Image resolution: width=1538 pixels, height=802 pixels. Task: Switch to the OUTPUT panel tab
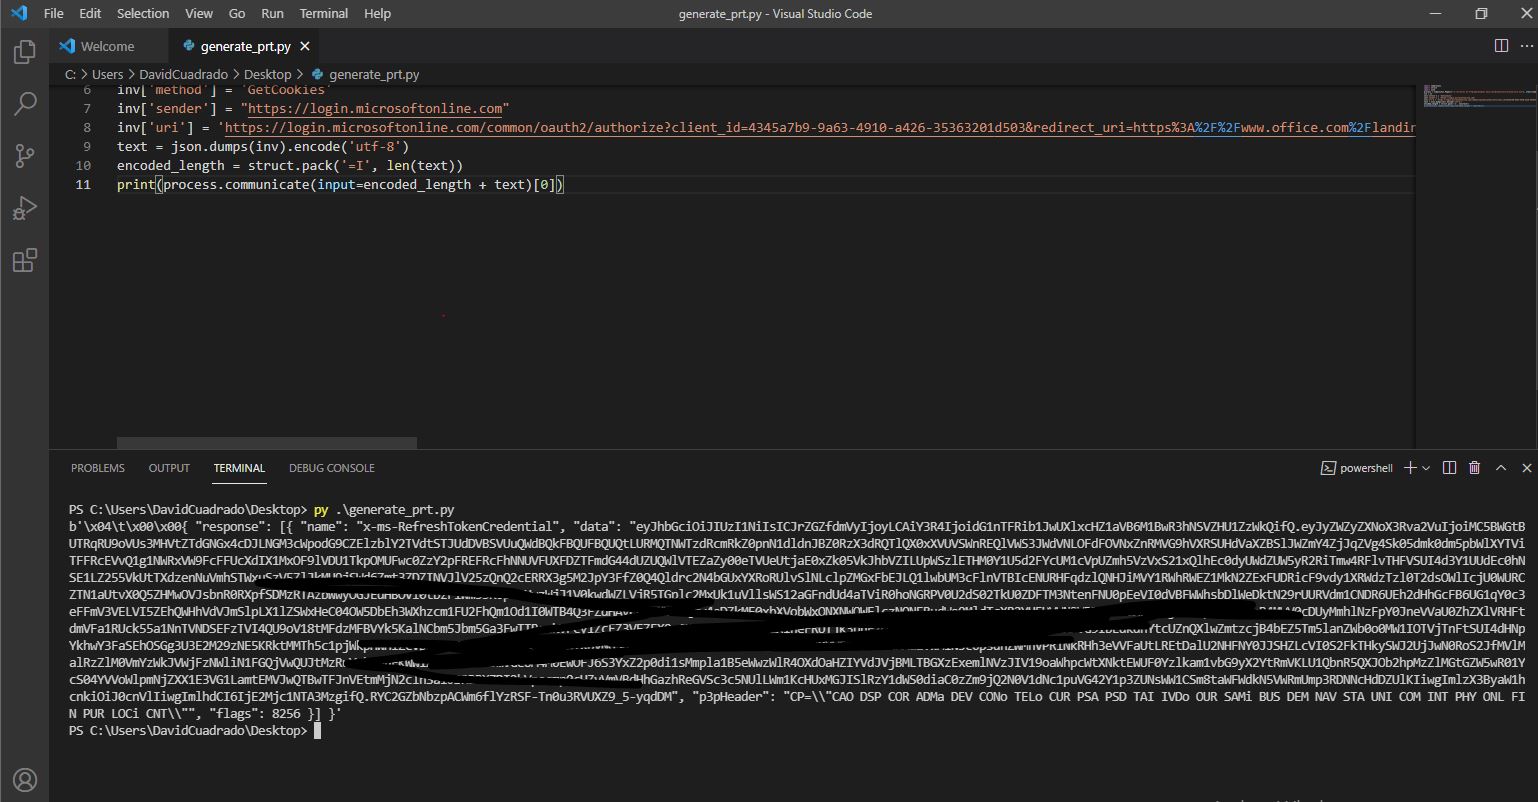click(169, 468)
